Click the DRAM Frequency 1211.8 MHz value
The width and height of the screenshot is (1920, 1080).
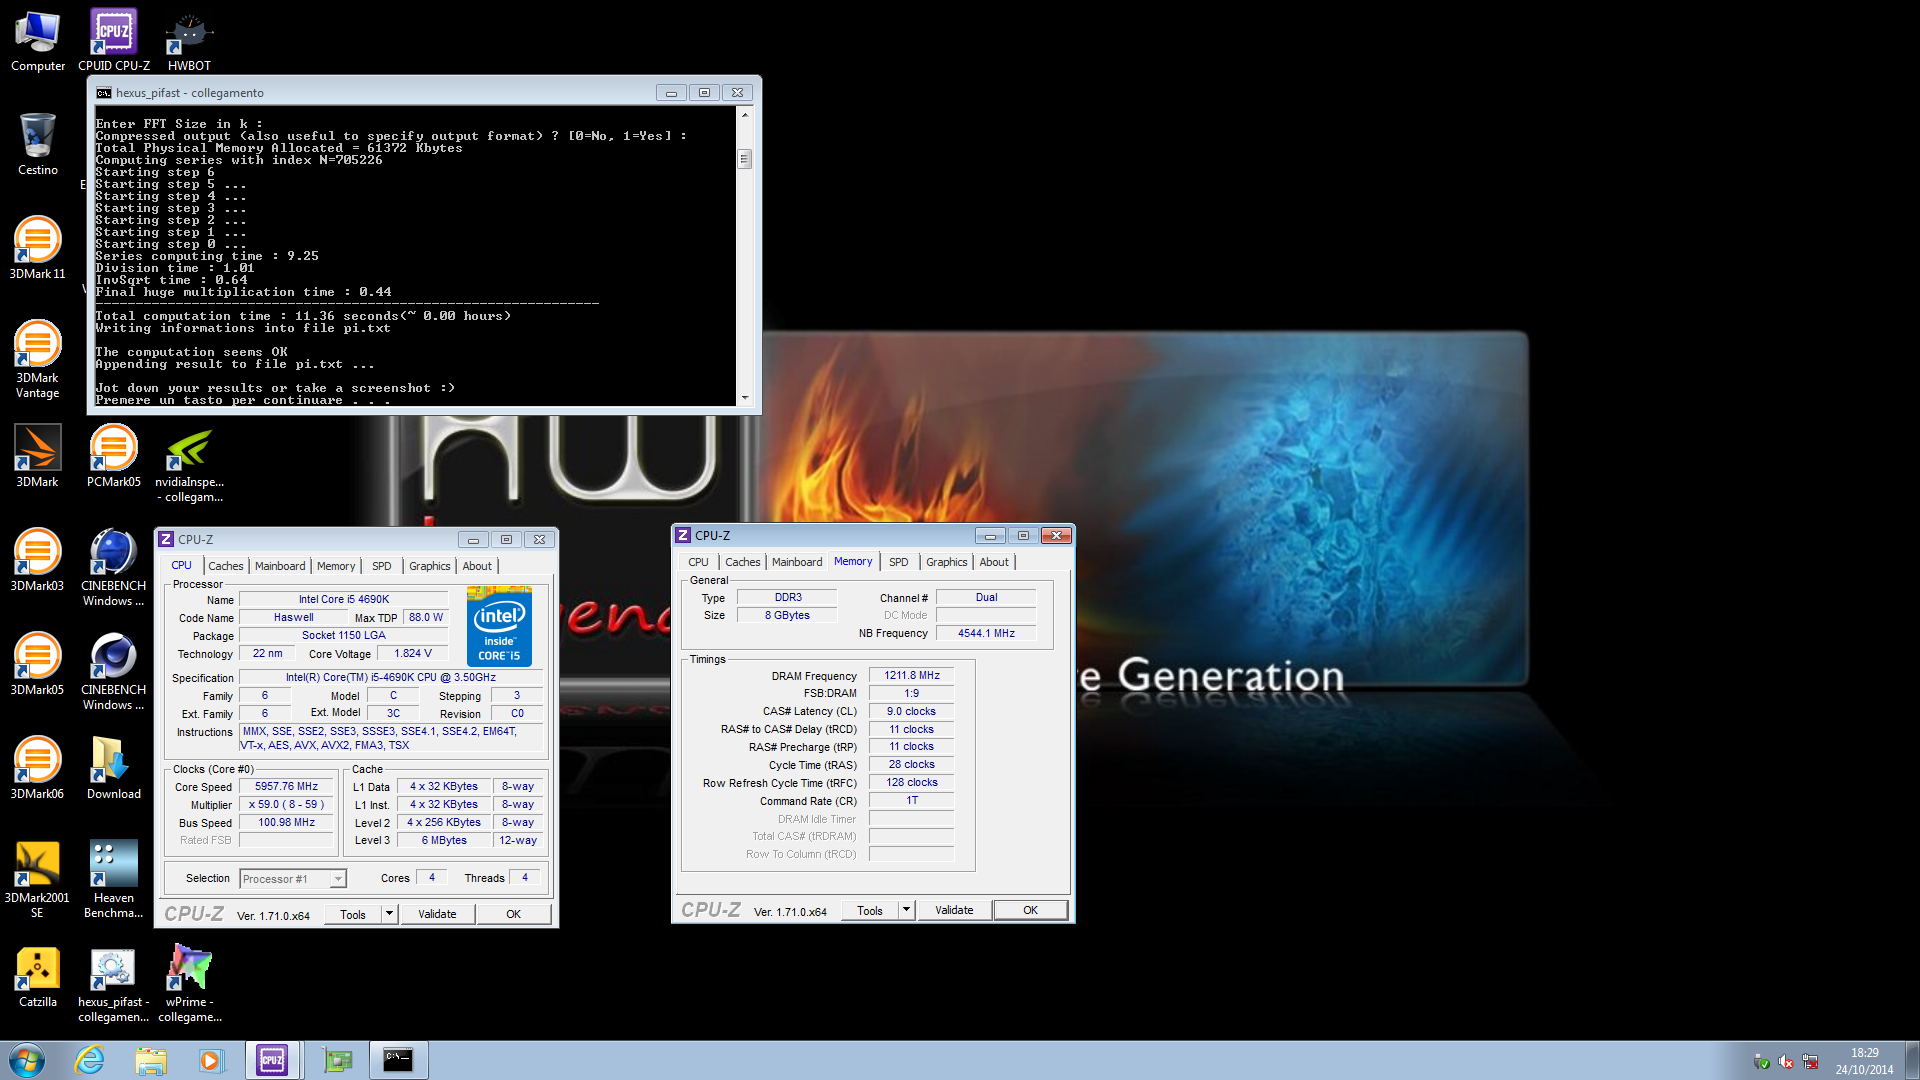pyautogui.click(x=912, y=676)
